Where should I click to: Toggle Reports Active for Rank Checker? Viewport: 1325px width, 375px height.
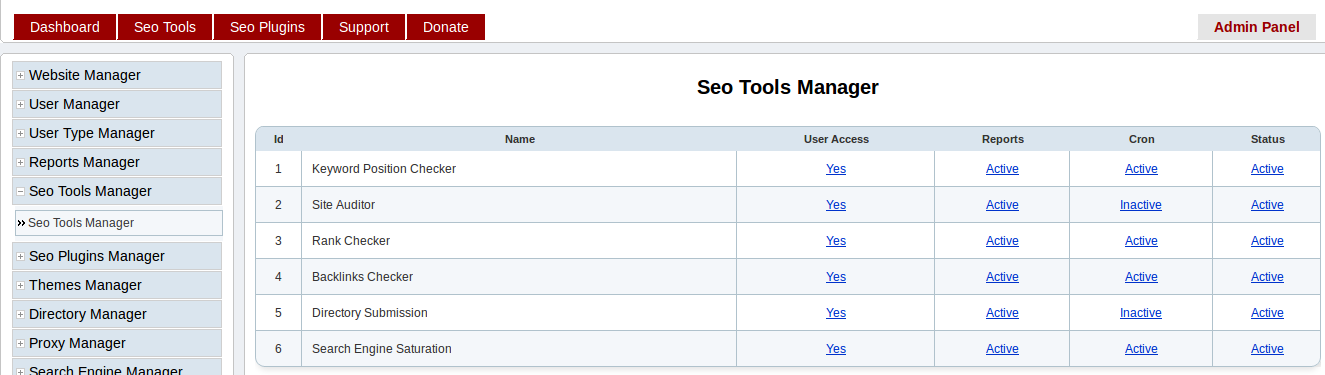(1002, 241)
